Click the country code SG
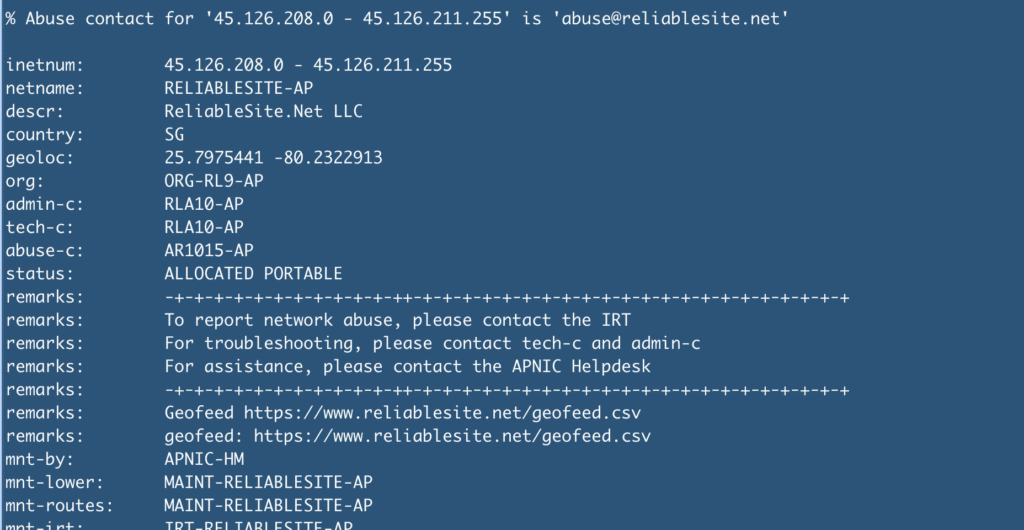Screen dimensions: 1024x530 pos(174,134)
